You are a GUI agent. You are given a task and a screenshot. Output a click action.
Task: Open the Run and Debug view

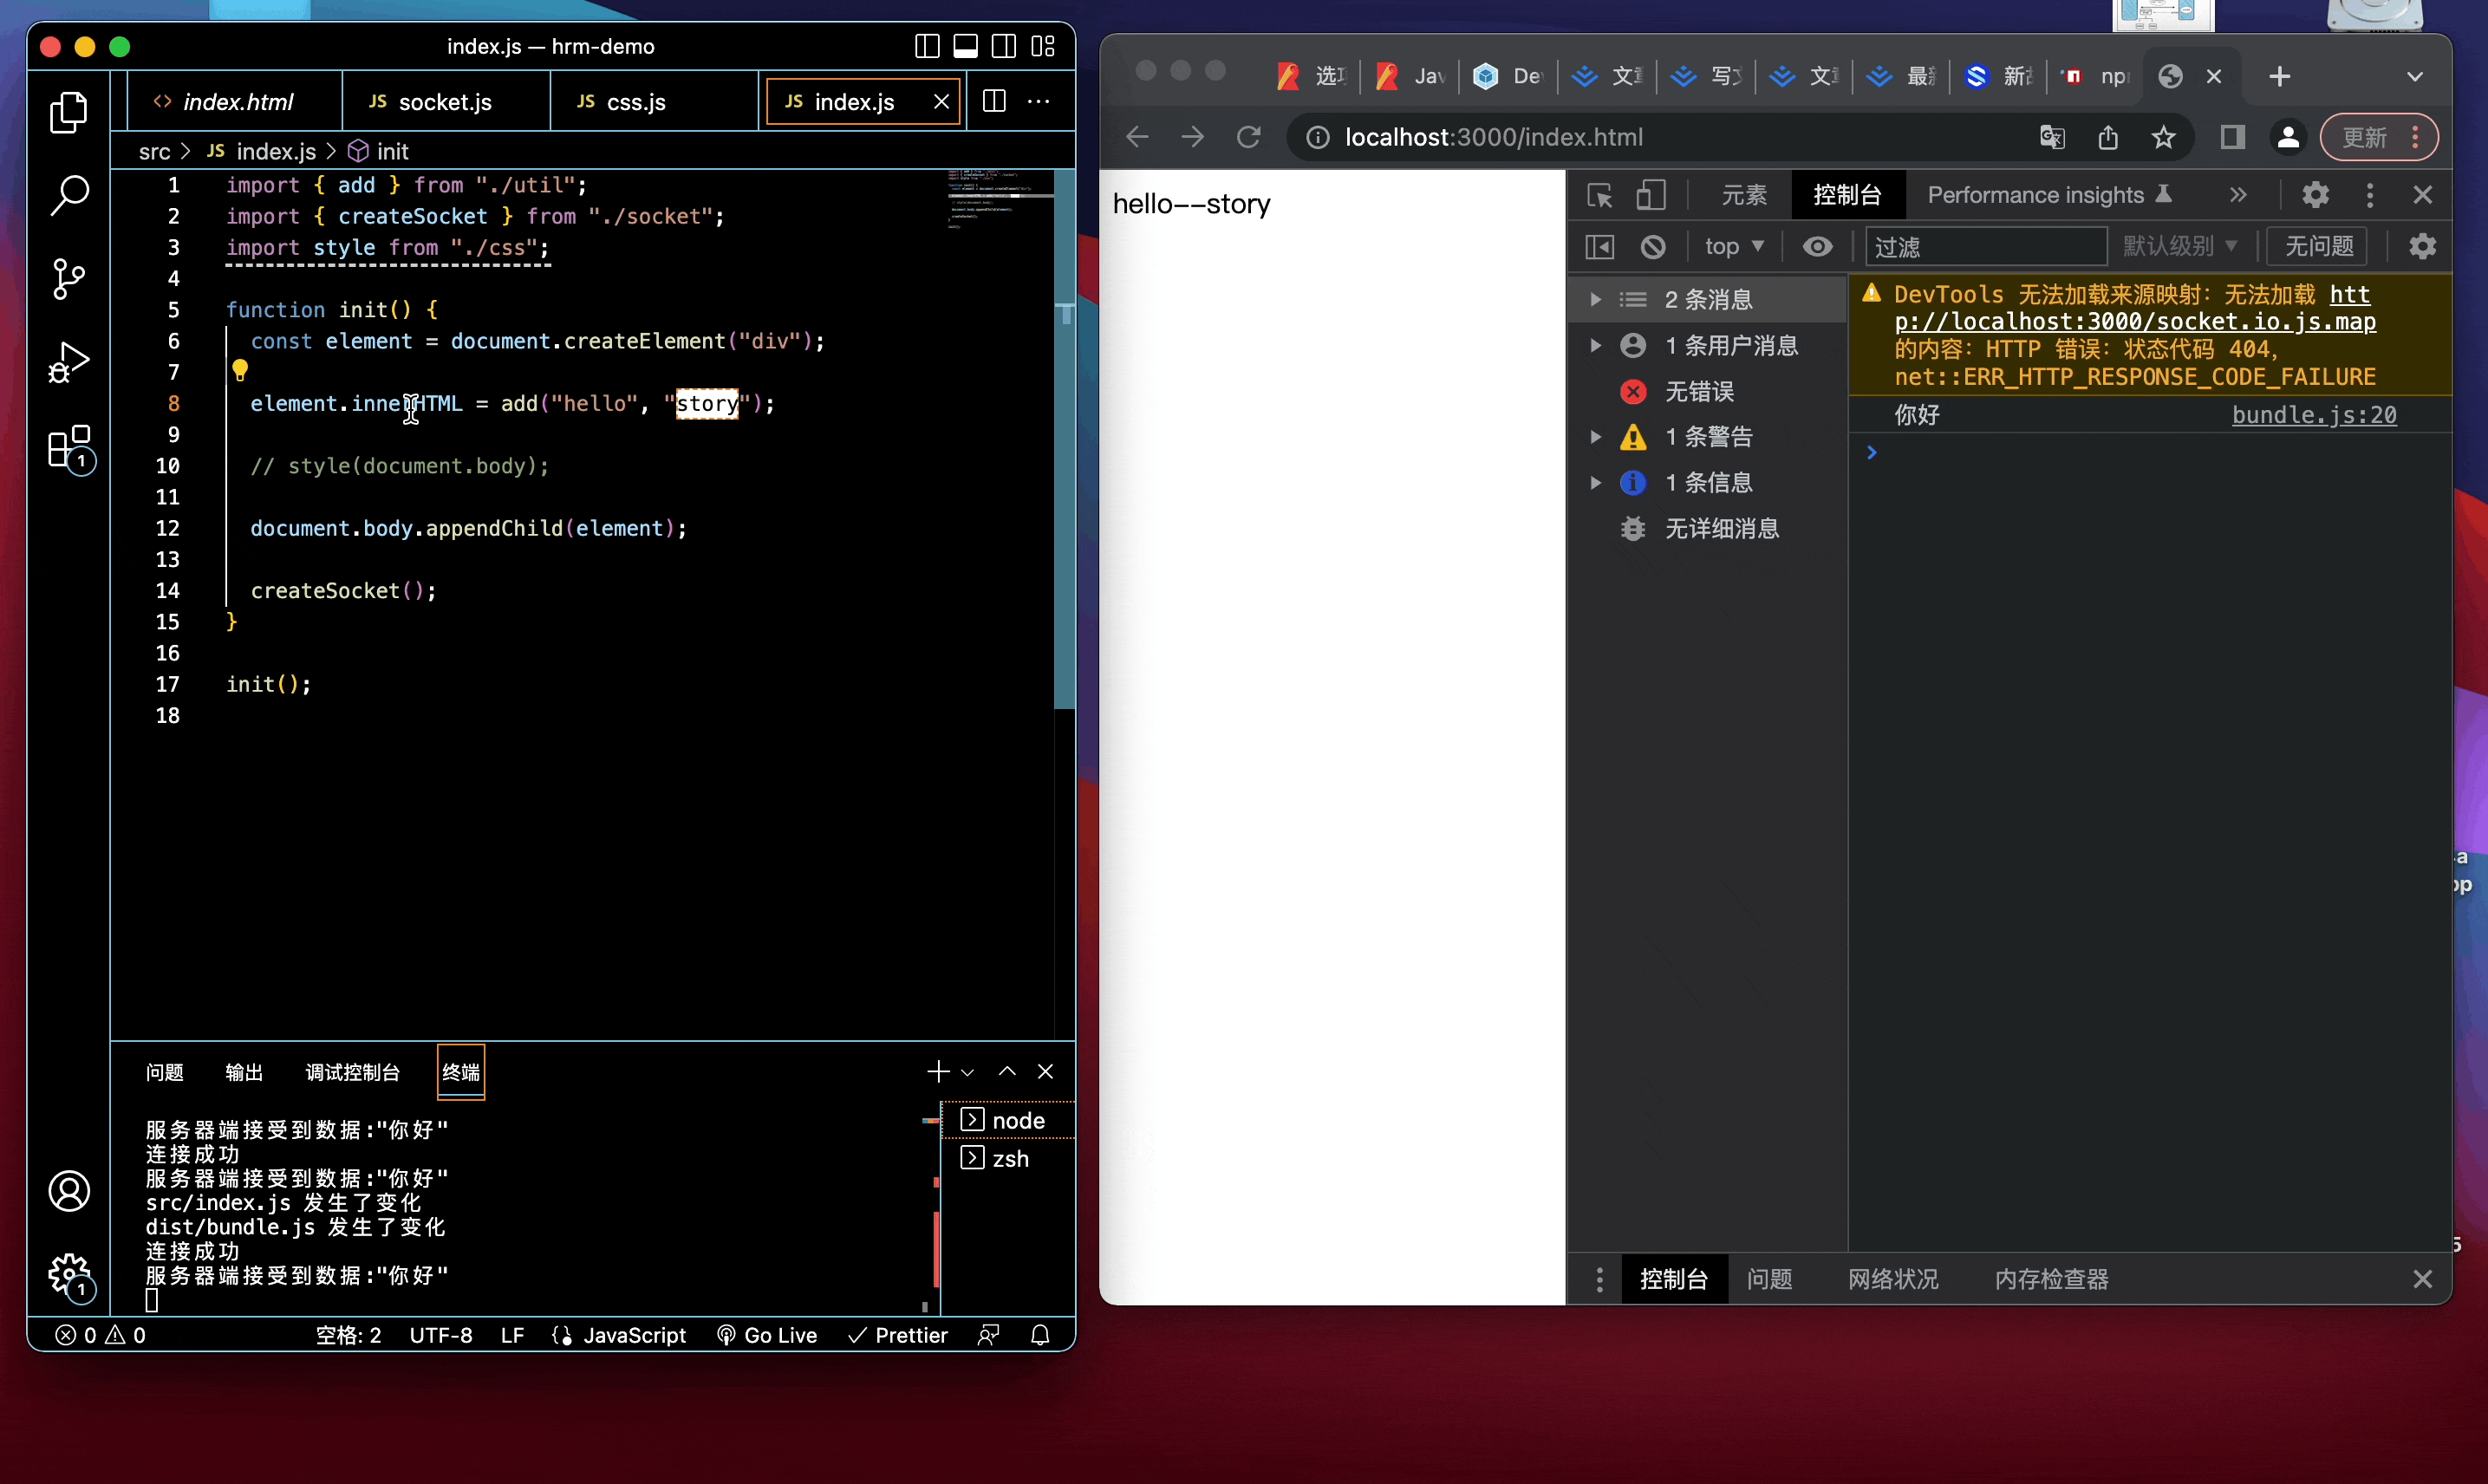[x=68, y=362]
